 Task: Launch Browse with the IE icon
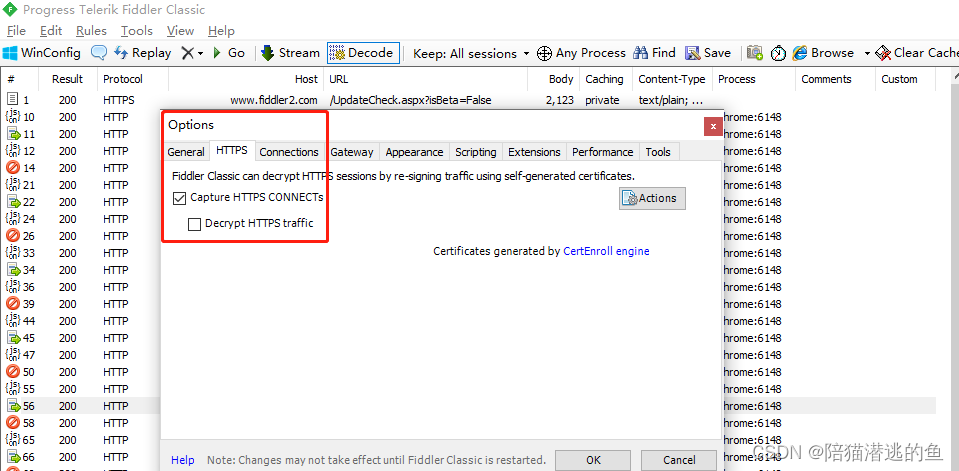tap(823, 53)
